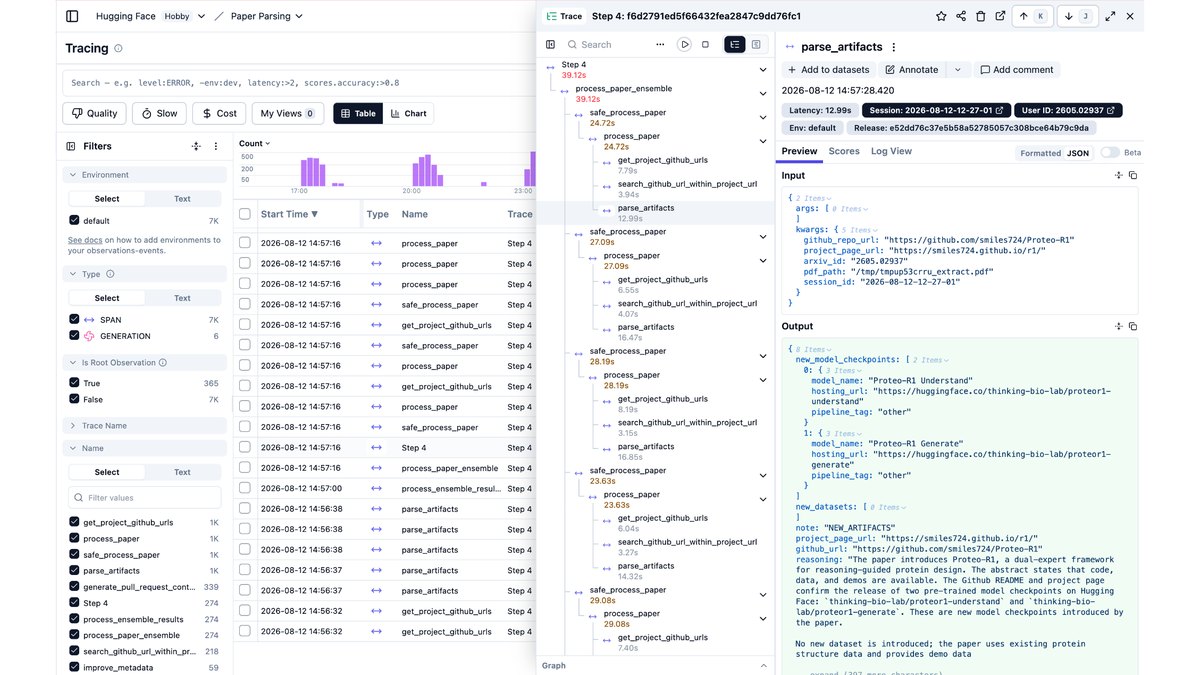1200x675 pixels.
Task: Open the Count chart metric dropdown
Action: (254, 144)
